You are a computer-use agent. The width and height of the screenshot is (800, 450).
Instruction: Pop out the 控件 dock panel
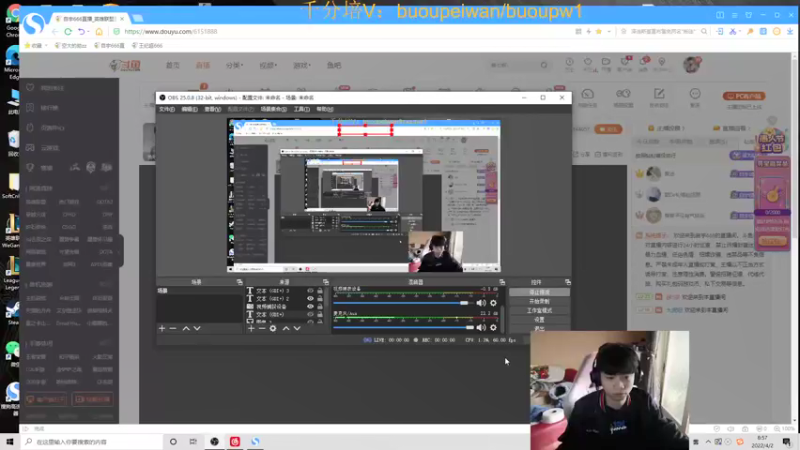[x=567, y=282]
